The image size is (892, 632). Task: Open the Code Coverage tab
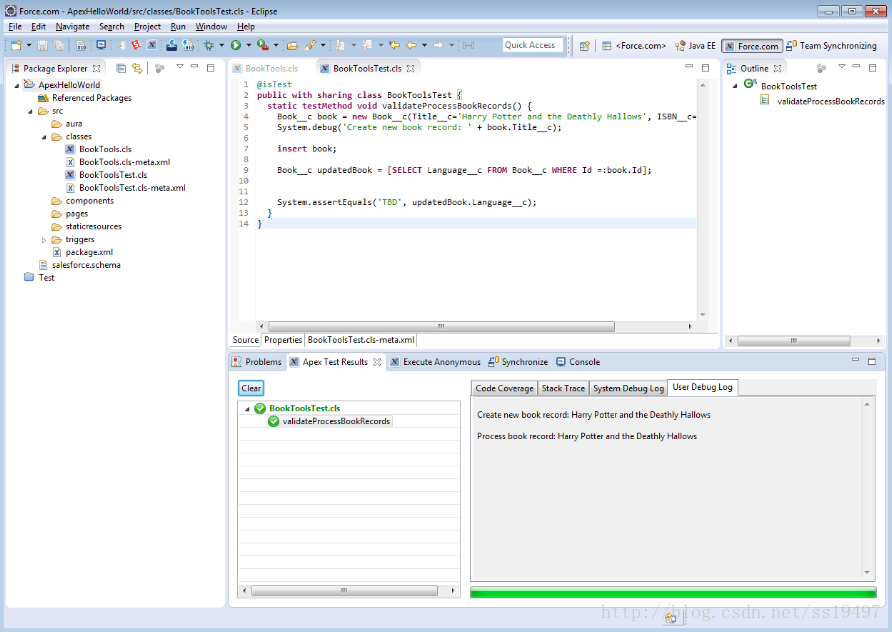[504, 388]
